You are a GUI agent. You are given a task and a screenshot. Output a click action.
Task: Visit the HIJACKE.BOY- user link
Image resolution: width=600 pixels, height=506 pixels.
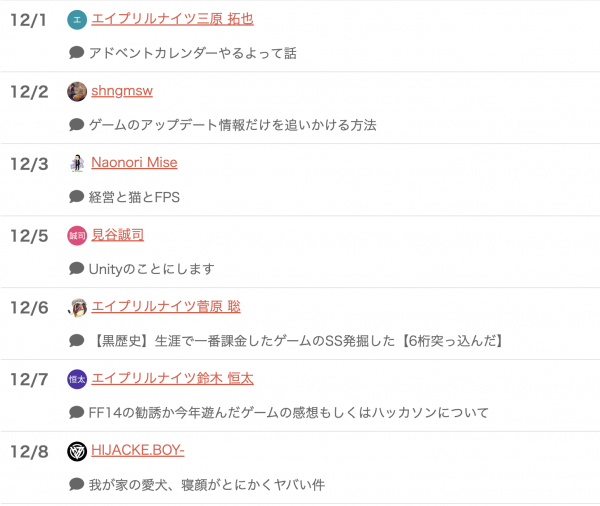138,451
